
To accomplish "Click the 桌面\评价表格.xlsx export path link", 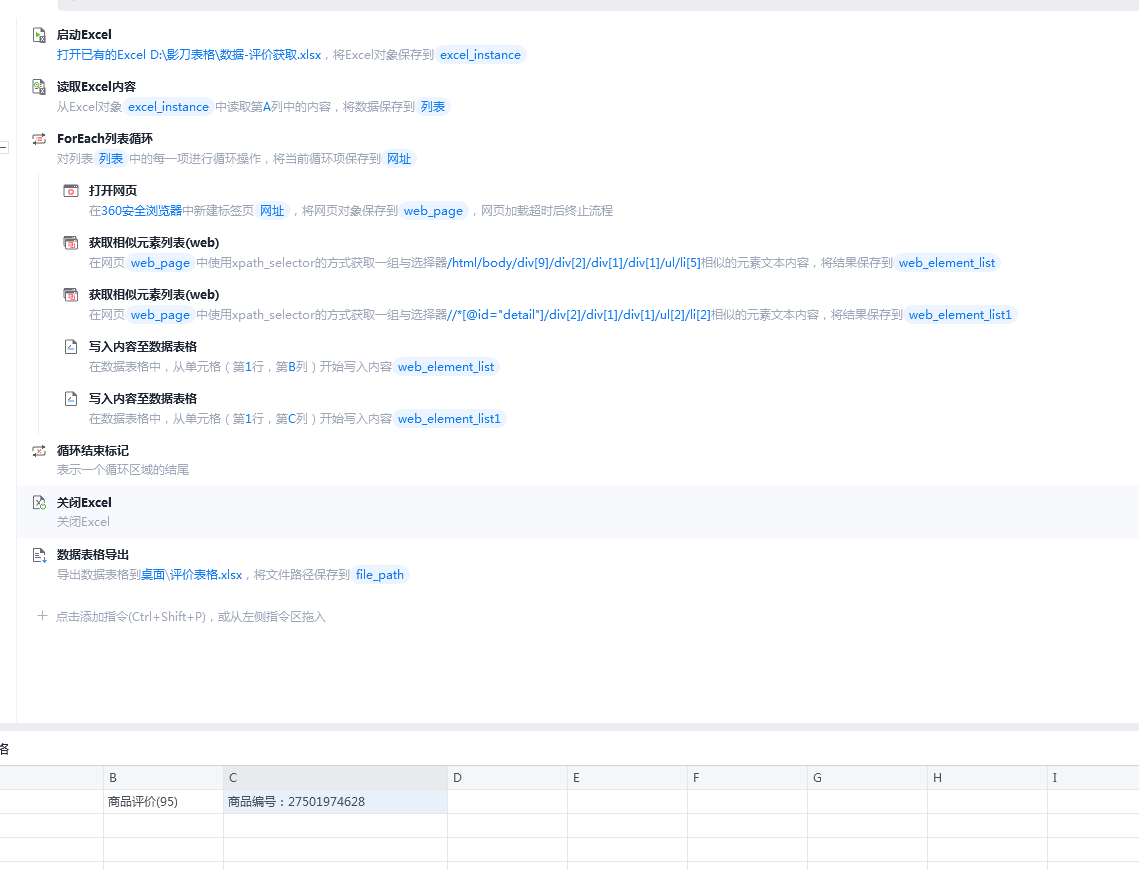I will click(192, 575).
